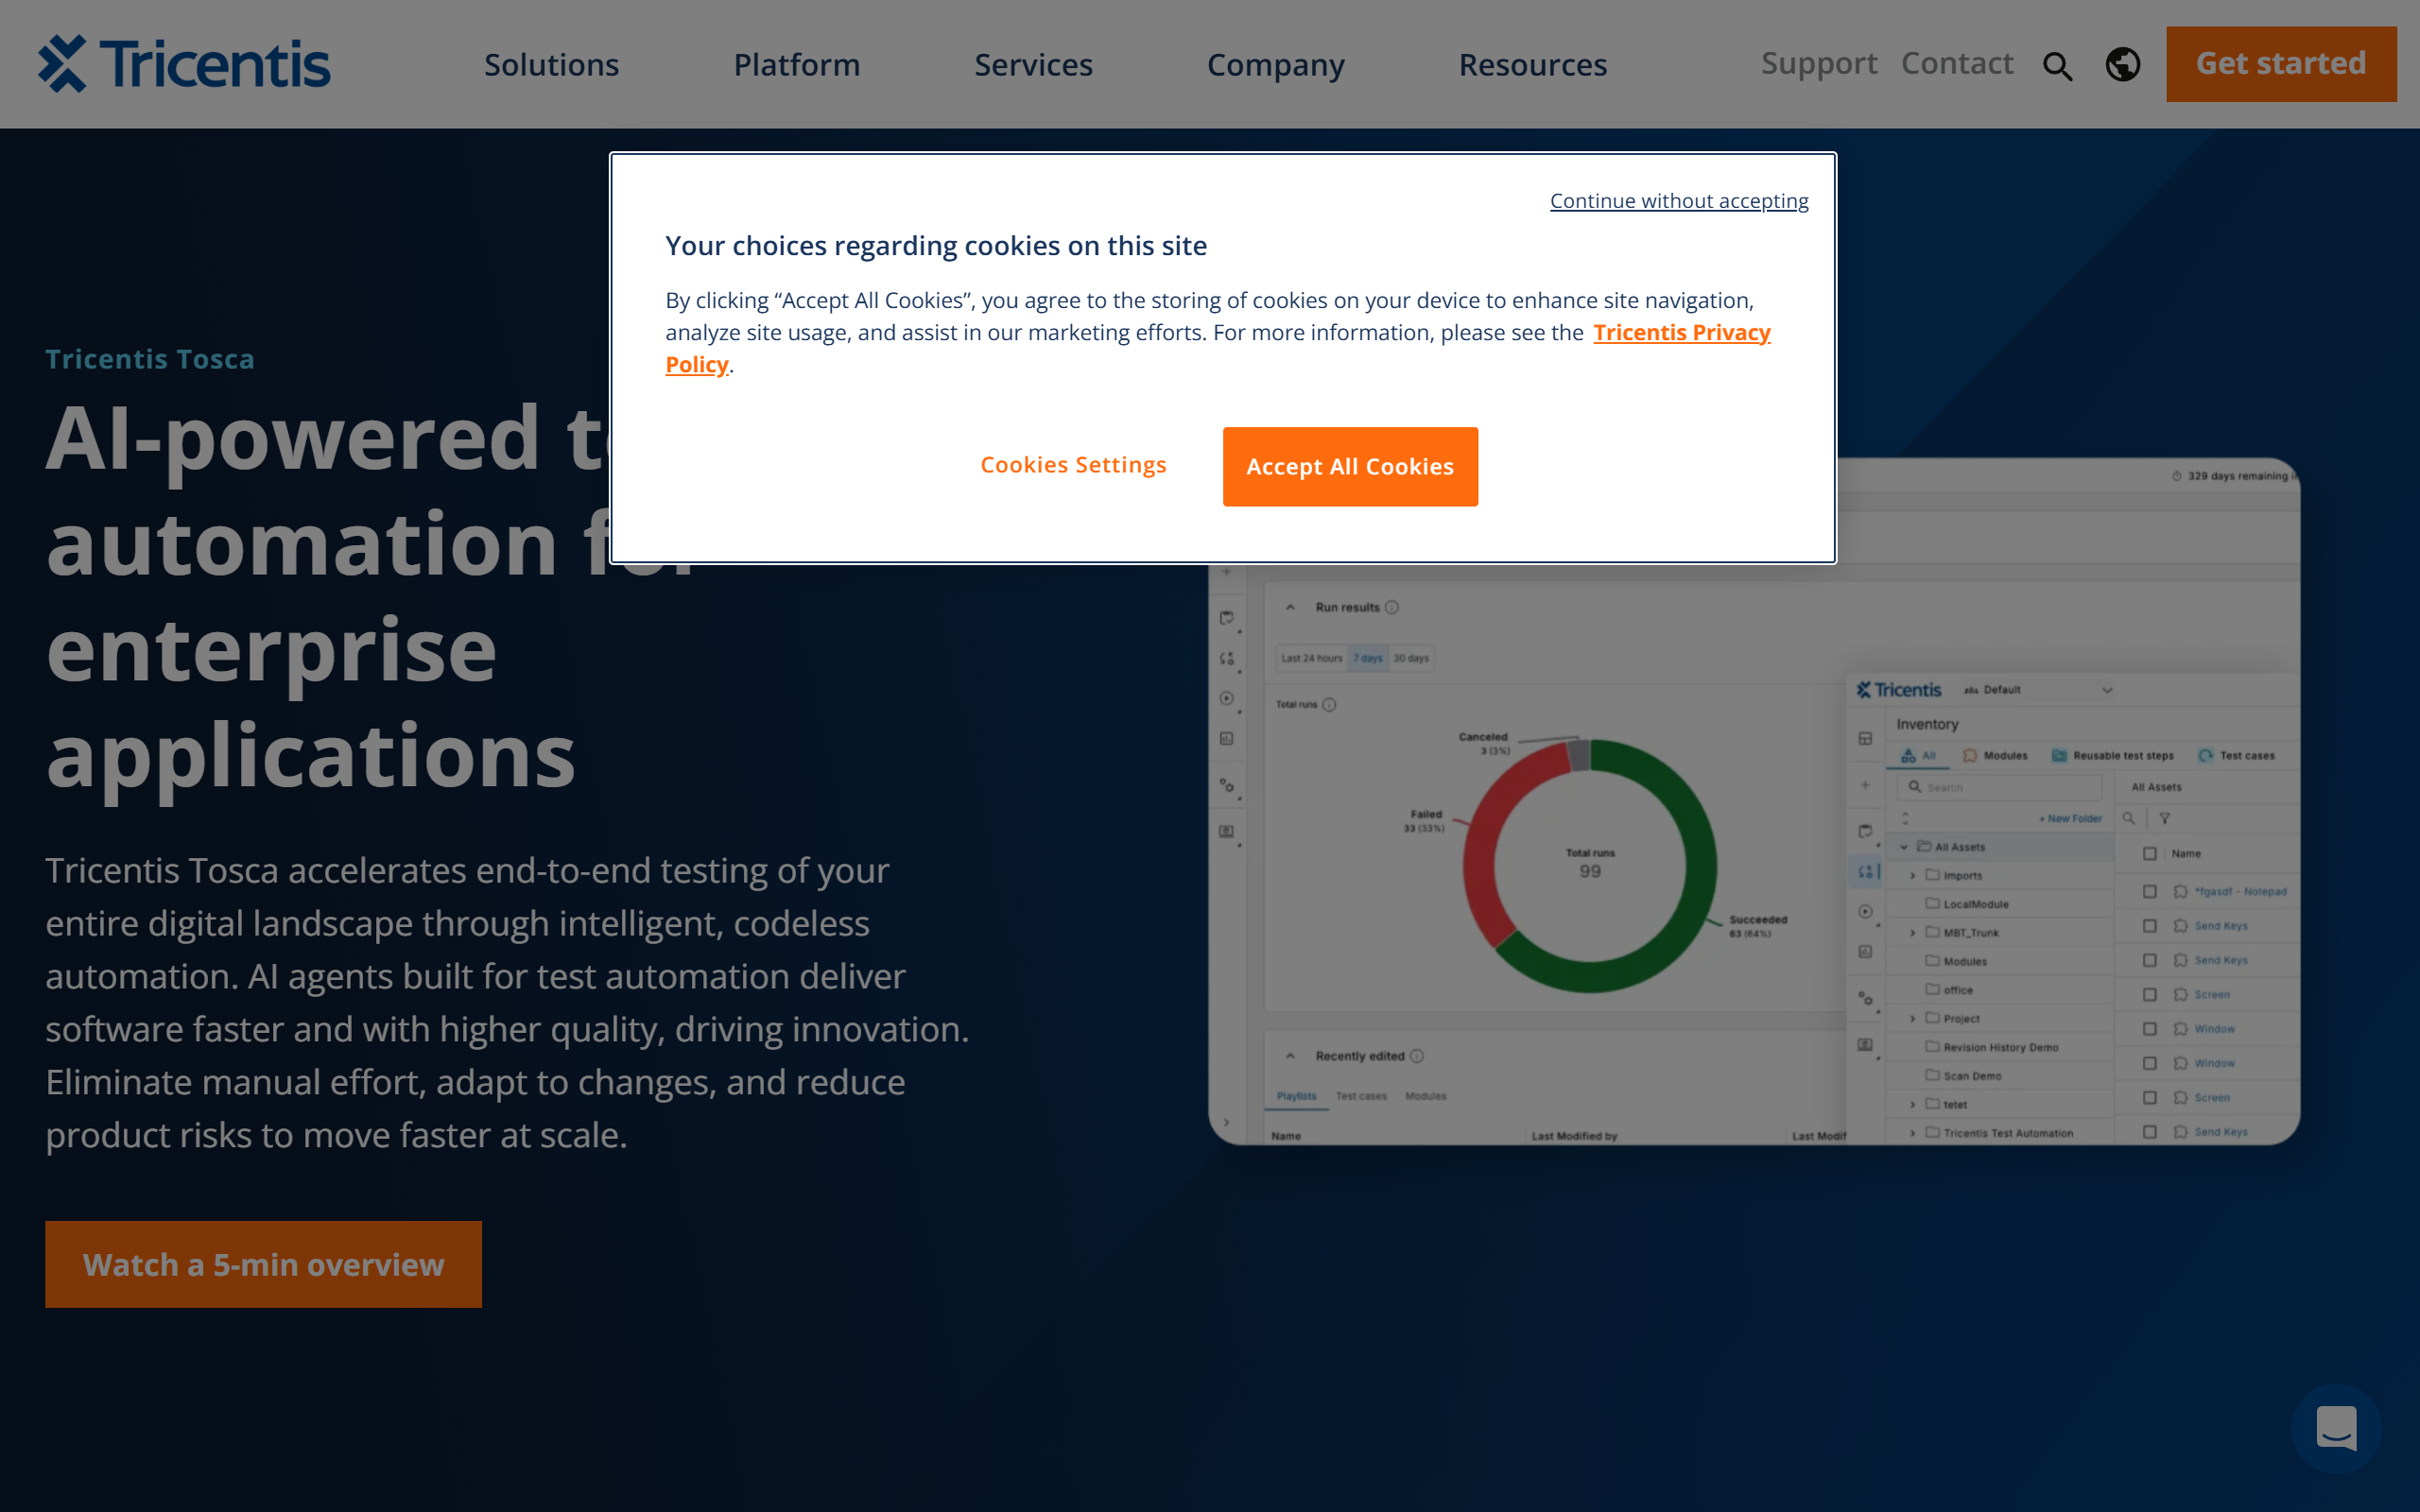Screen dimensions: 2420x1512
Task: Tick the *fgasdf - Notepad row checkbox
Action: tap(2150, 891)
